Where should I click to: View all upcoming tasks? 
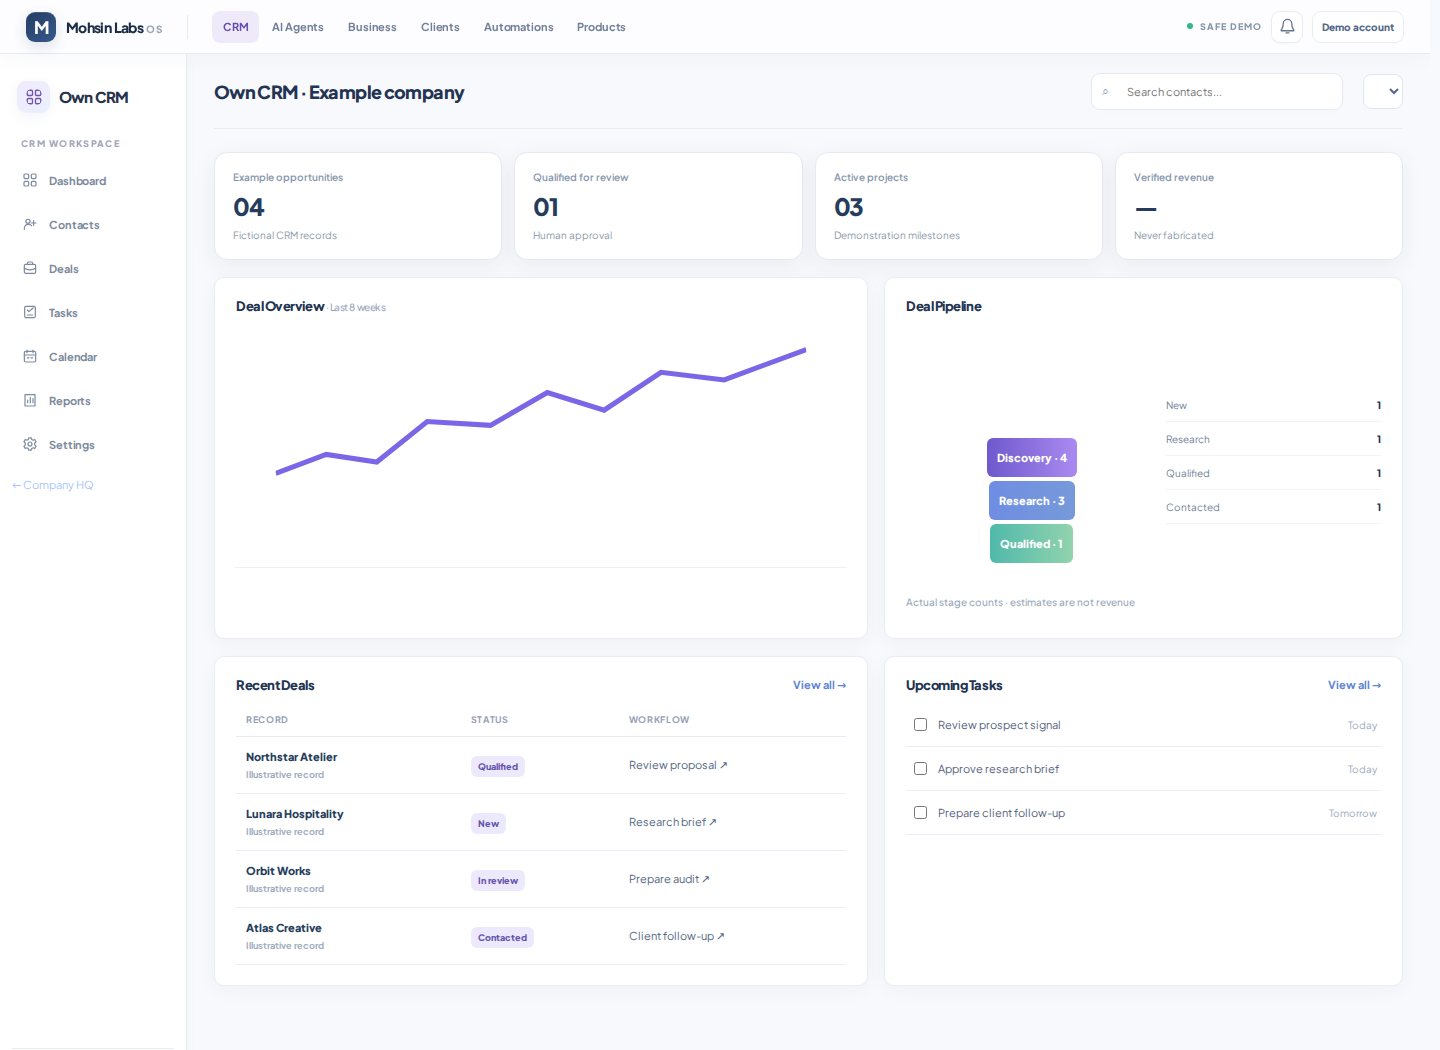1355,685
